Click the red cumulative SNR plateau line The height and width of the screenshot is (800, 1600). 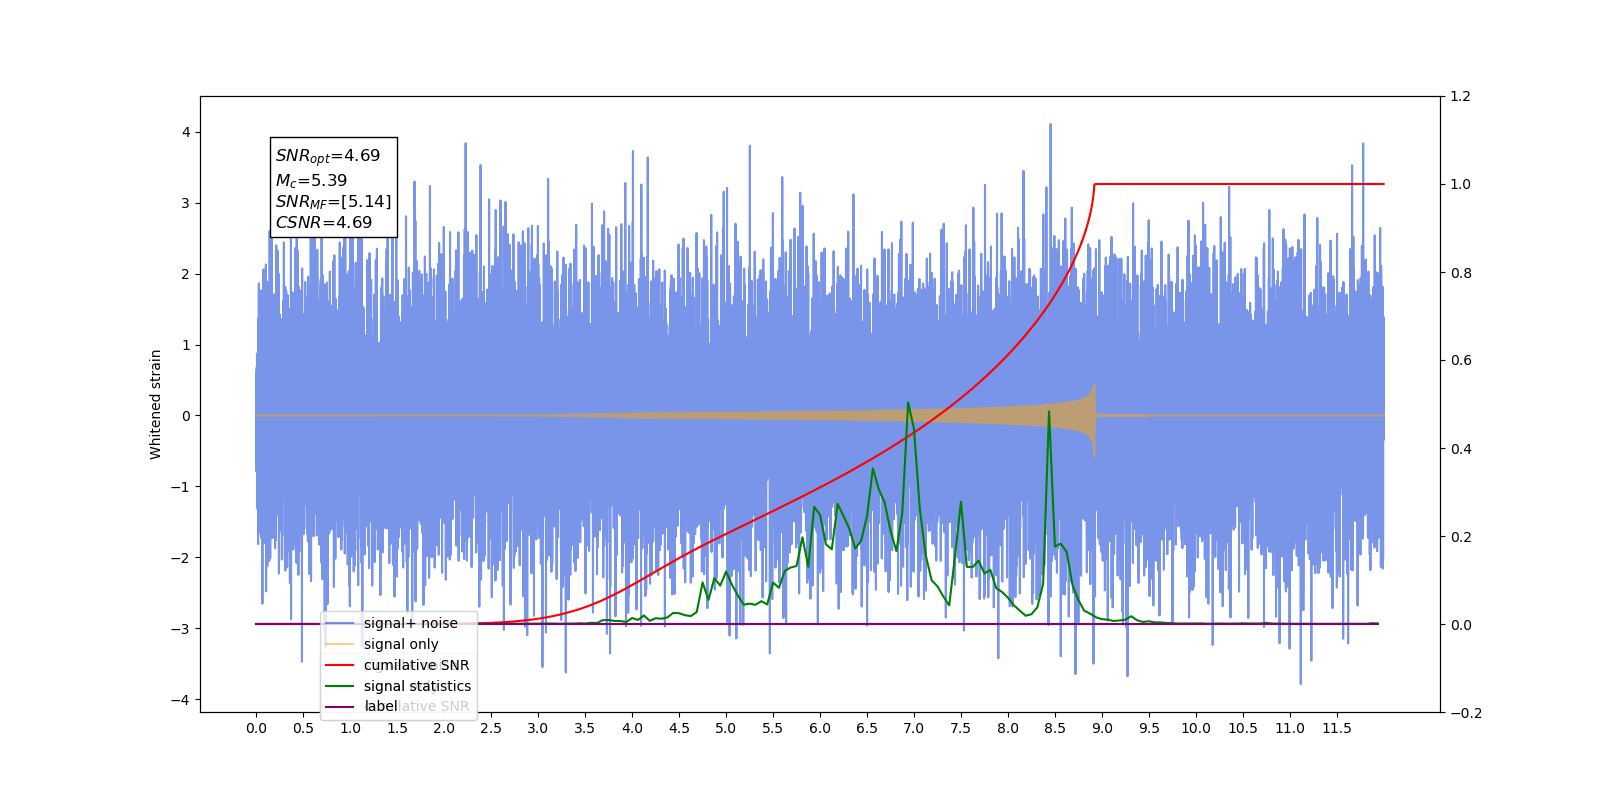1240,184
